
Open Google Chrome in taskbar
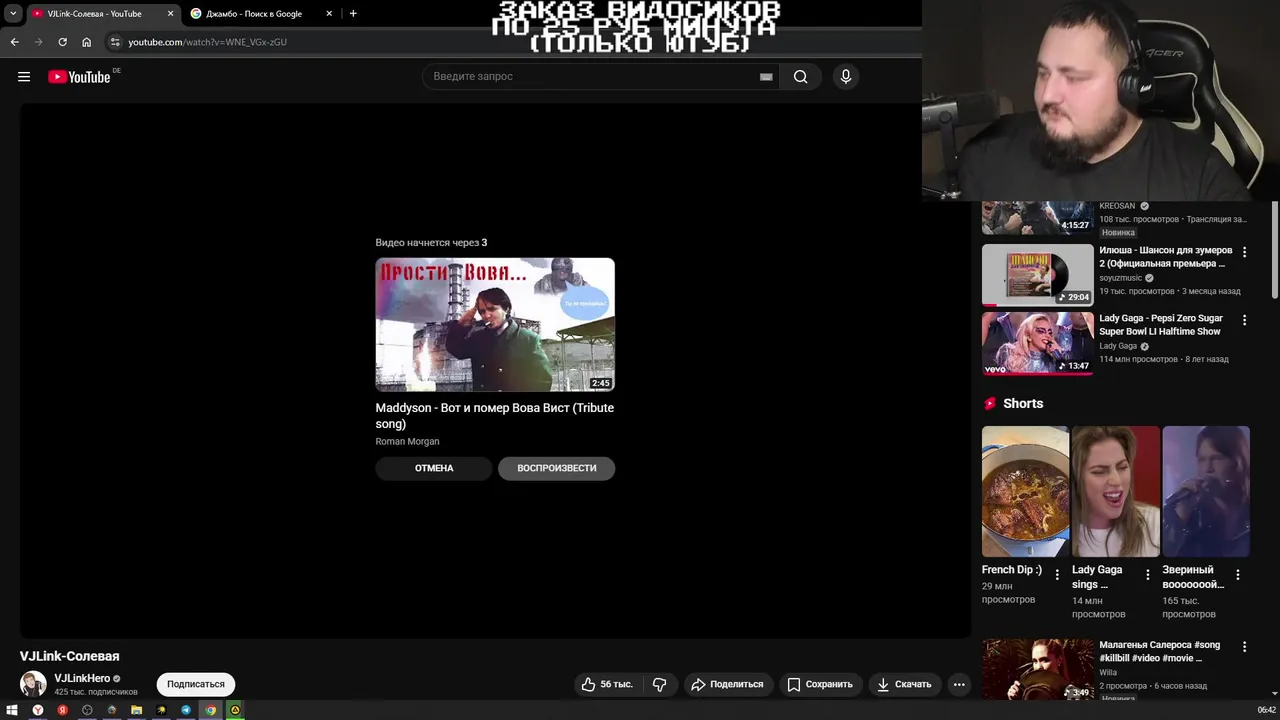[210, 710]
